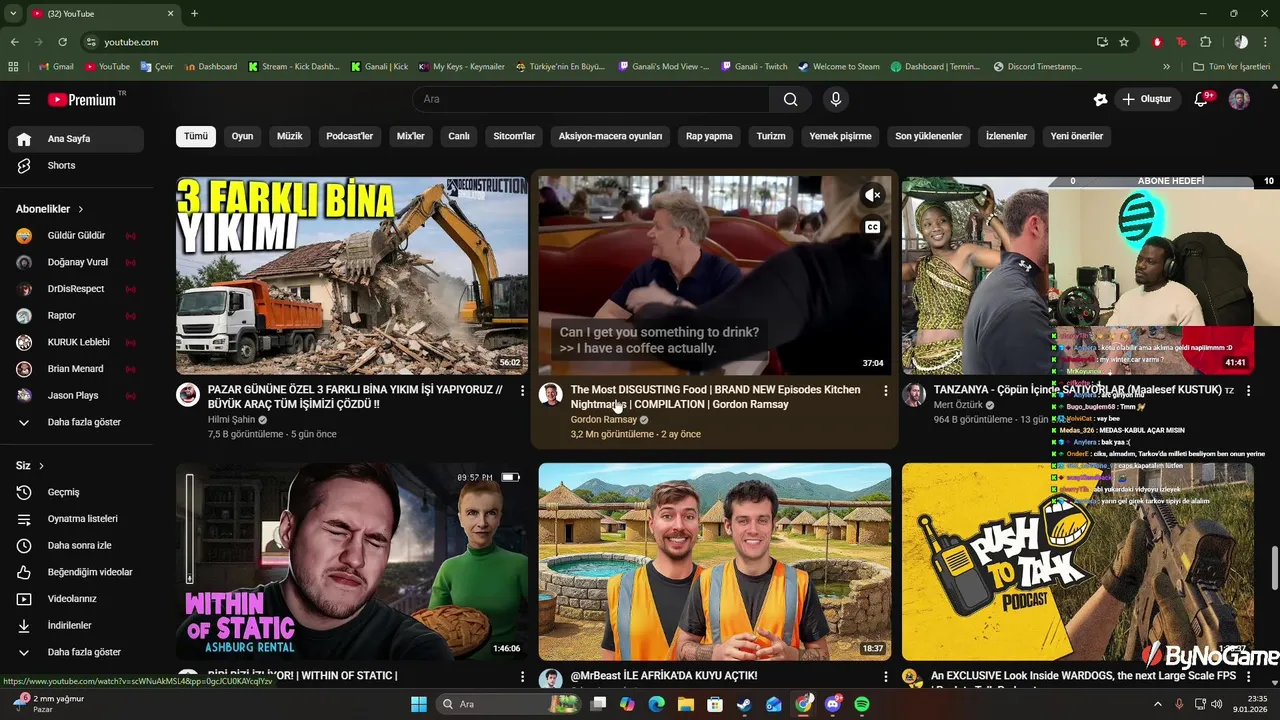The width and height of the screenshot is (1280, 720).
Task: Open options menu for the TANZANYA video
Action: coord(1248,391)
